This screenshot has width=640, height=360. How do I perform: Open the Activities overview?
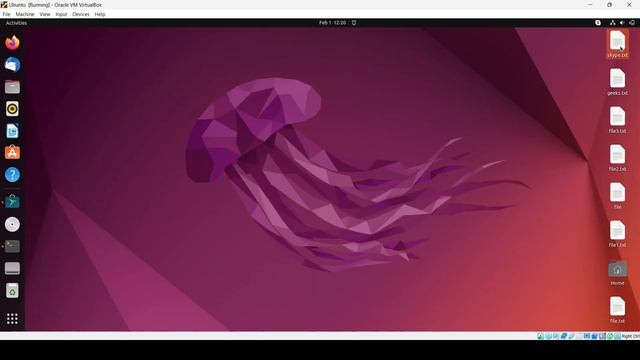16,23
